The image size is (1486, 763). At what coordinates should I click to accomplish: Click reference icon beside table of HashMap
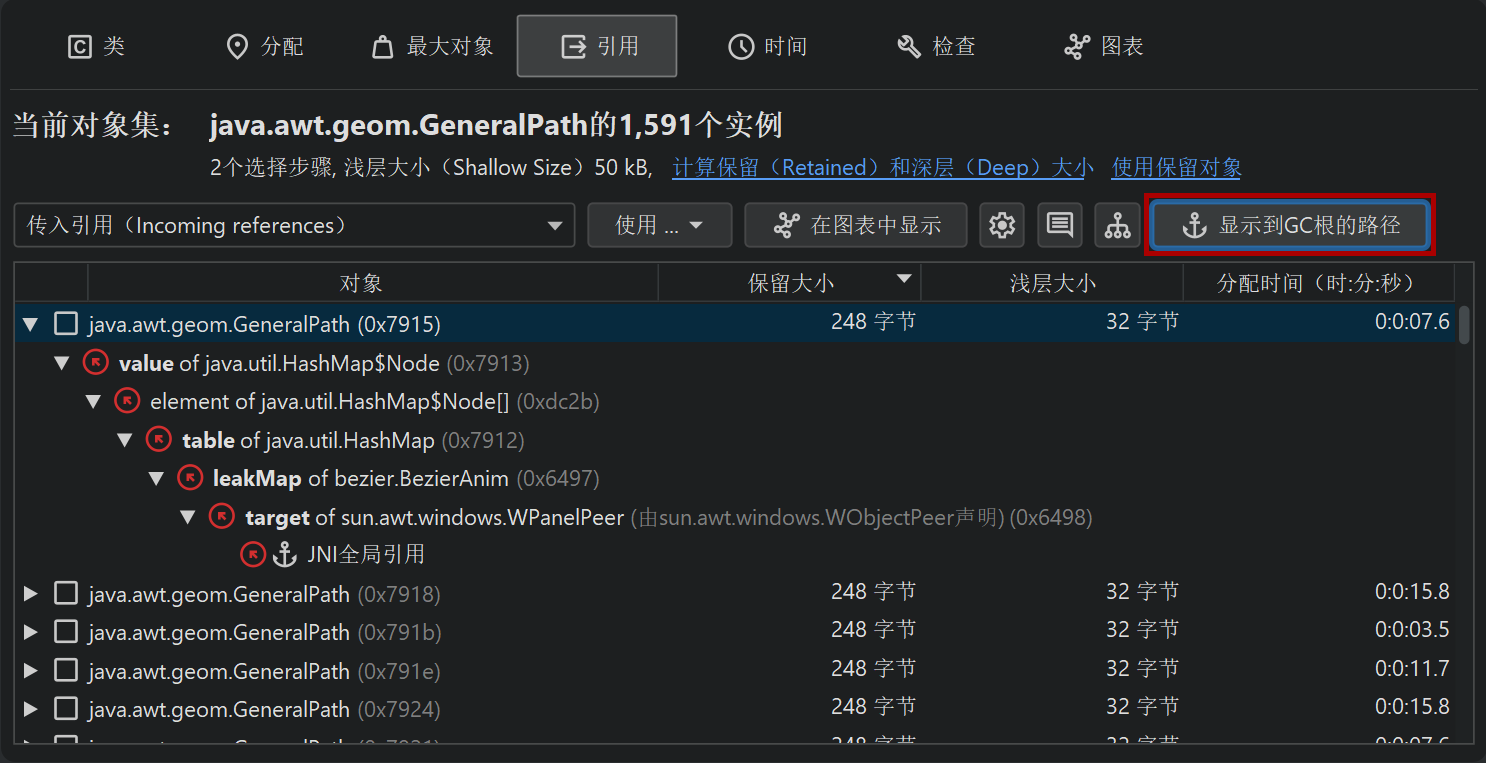click(x=159, y=439)
